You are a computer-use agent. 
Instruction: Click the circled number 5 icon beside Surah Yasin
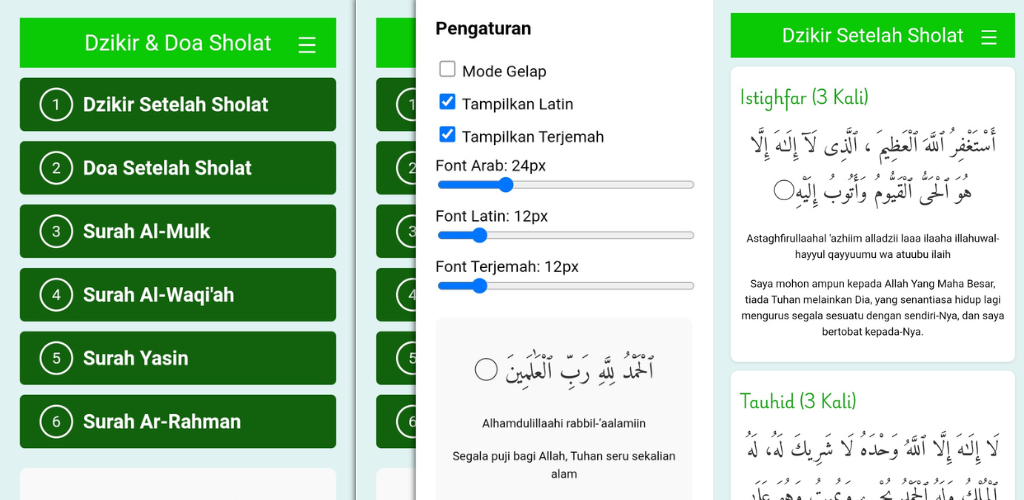[56, 358]
